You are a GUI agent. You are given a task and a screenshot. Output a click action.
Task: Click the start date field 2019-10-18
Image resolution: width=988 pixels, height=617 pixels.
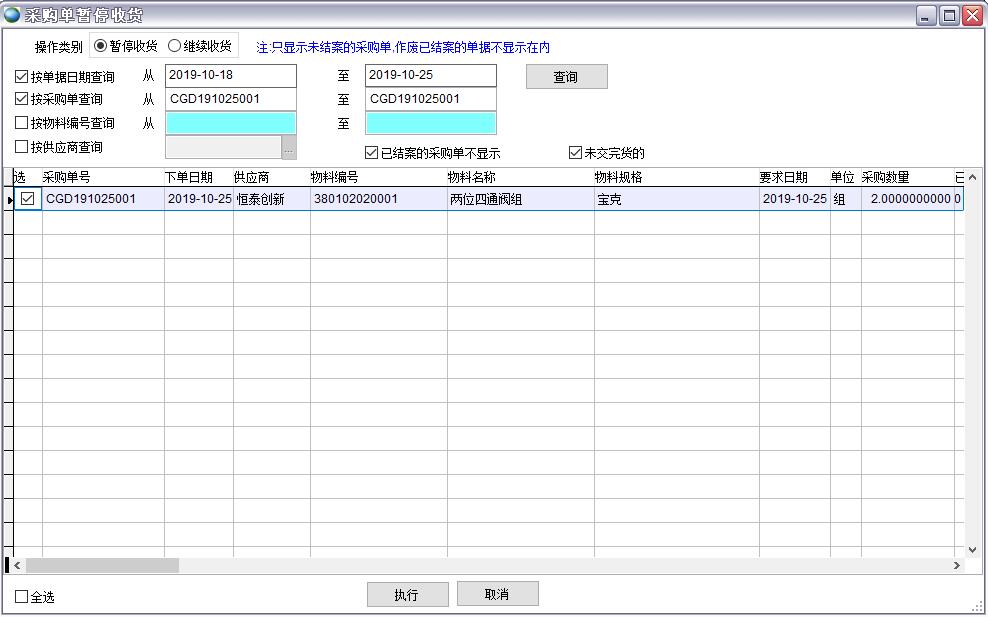tap(231, 76)
